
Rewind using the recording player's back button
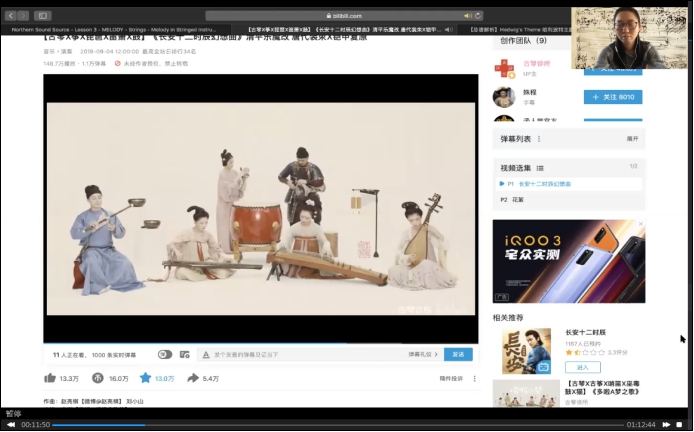(x=11, y=424)
